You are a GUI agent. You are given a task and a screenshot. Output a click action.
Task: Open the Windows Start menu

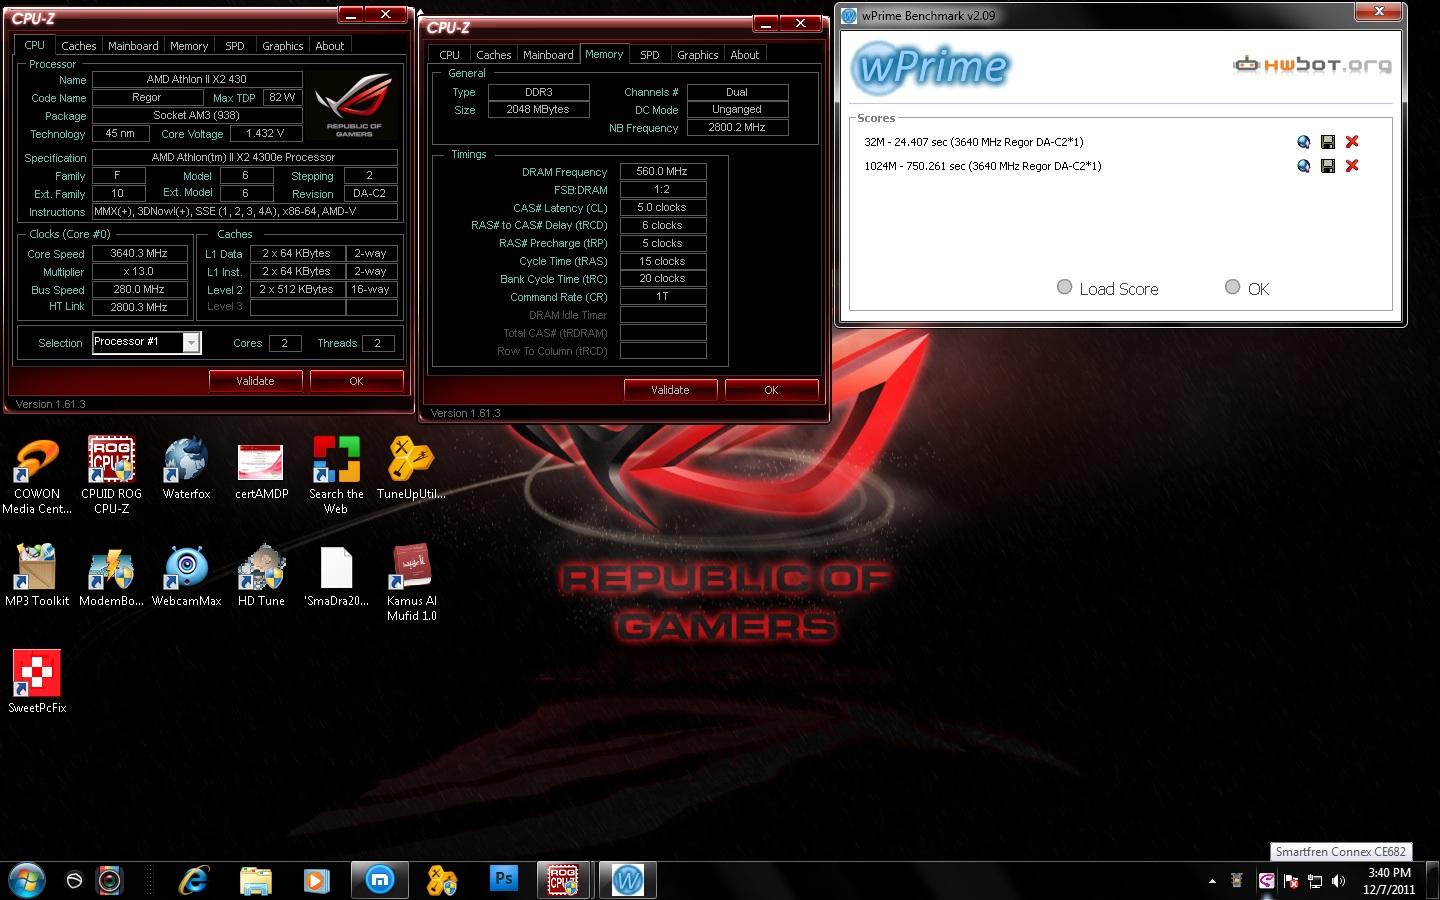click(25, 880)
